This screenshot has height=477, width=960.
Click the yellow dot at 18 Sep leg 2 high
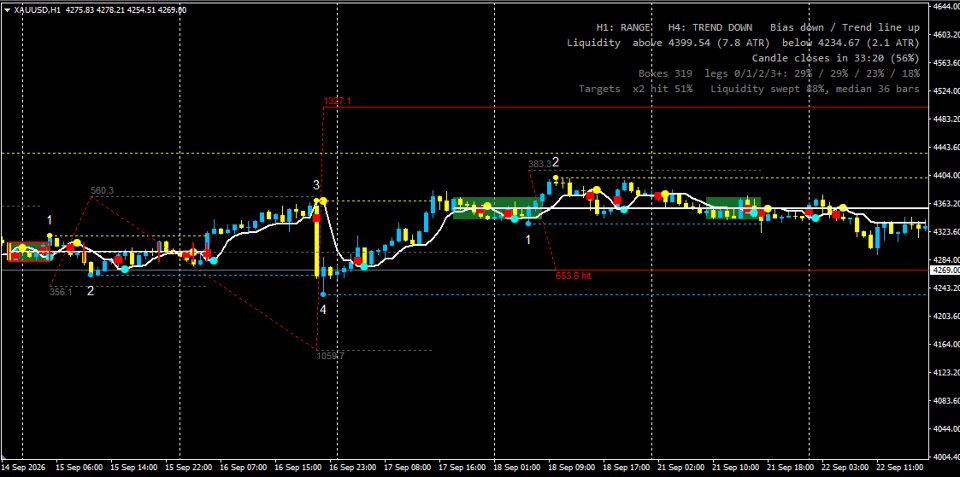point(555,178)
